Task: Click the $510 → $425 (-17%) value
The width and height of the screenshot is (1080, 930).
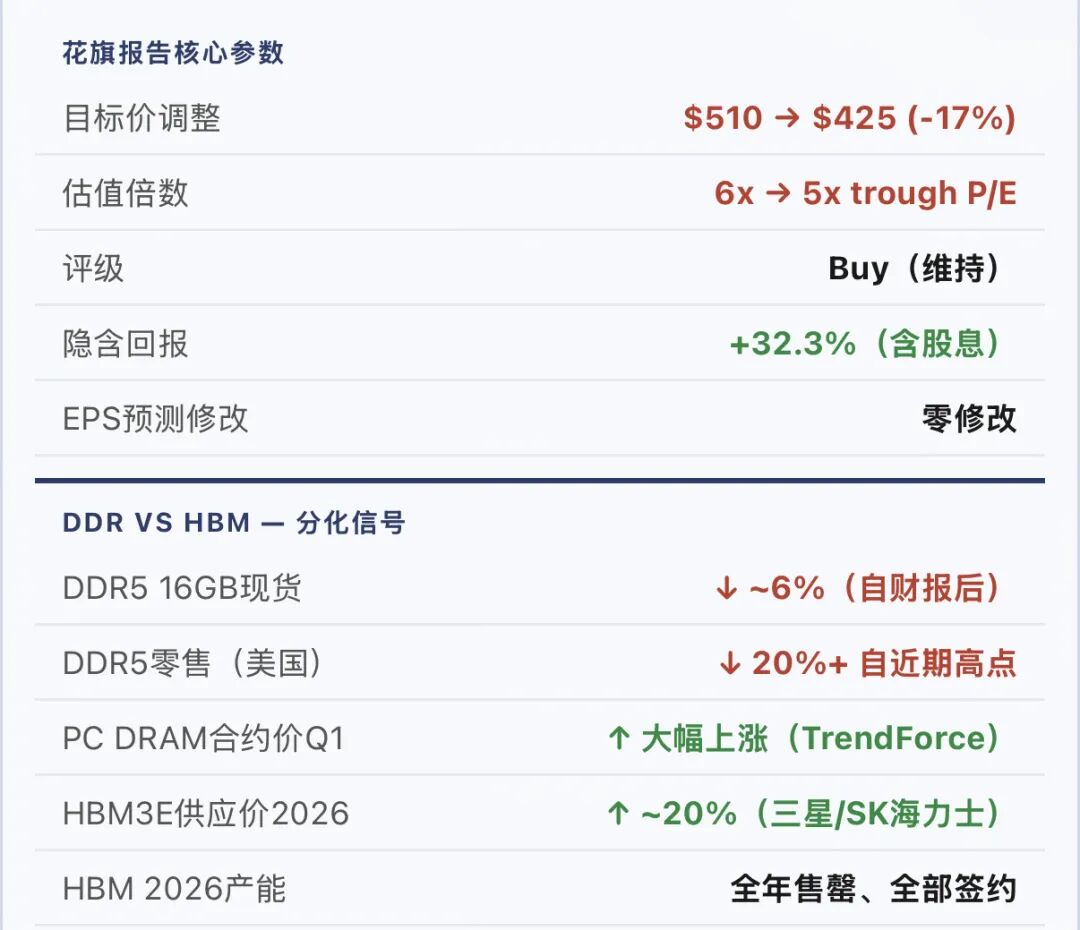Action: tap(849, 119)
